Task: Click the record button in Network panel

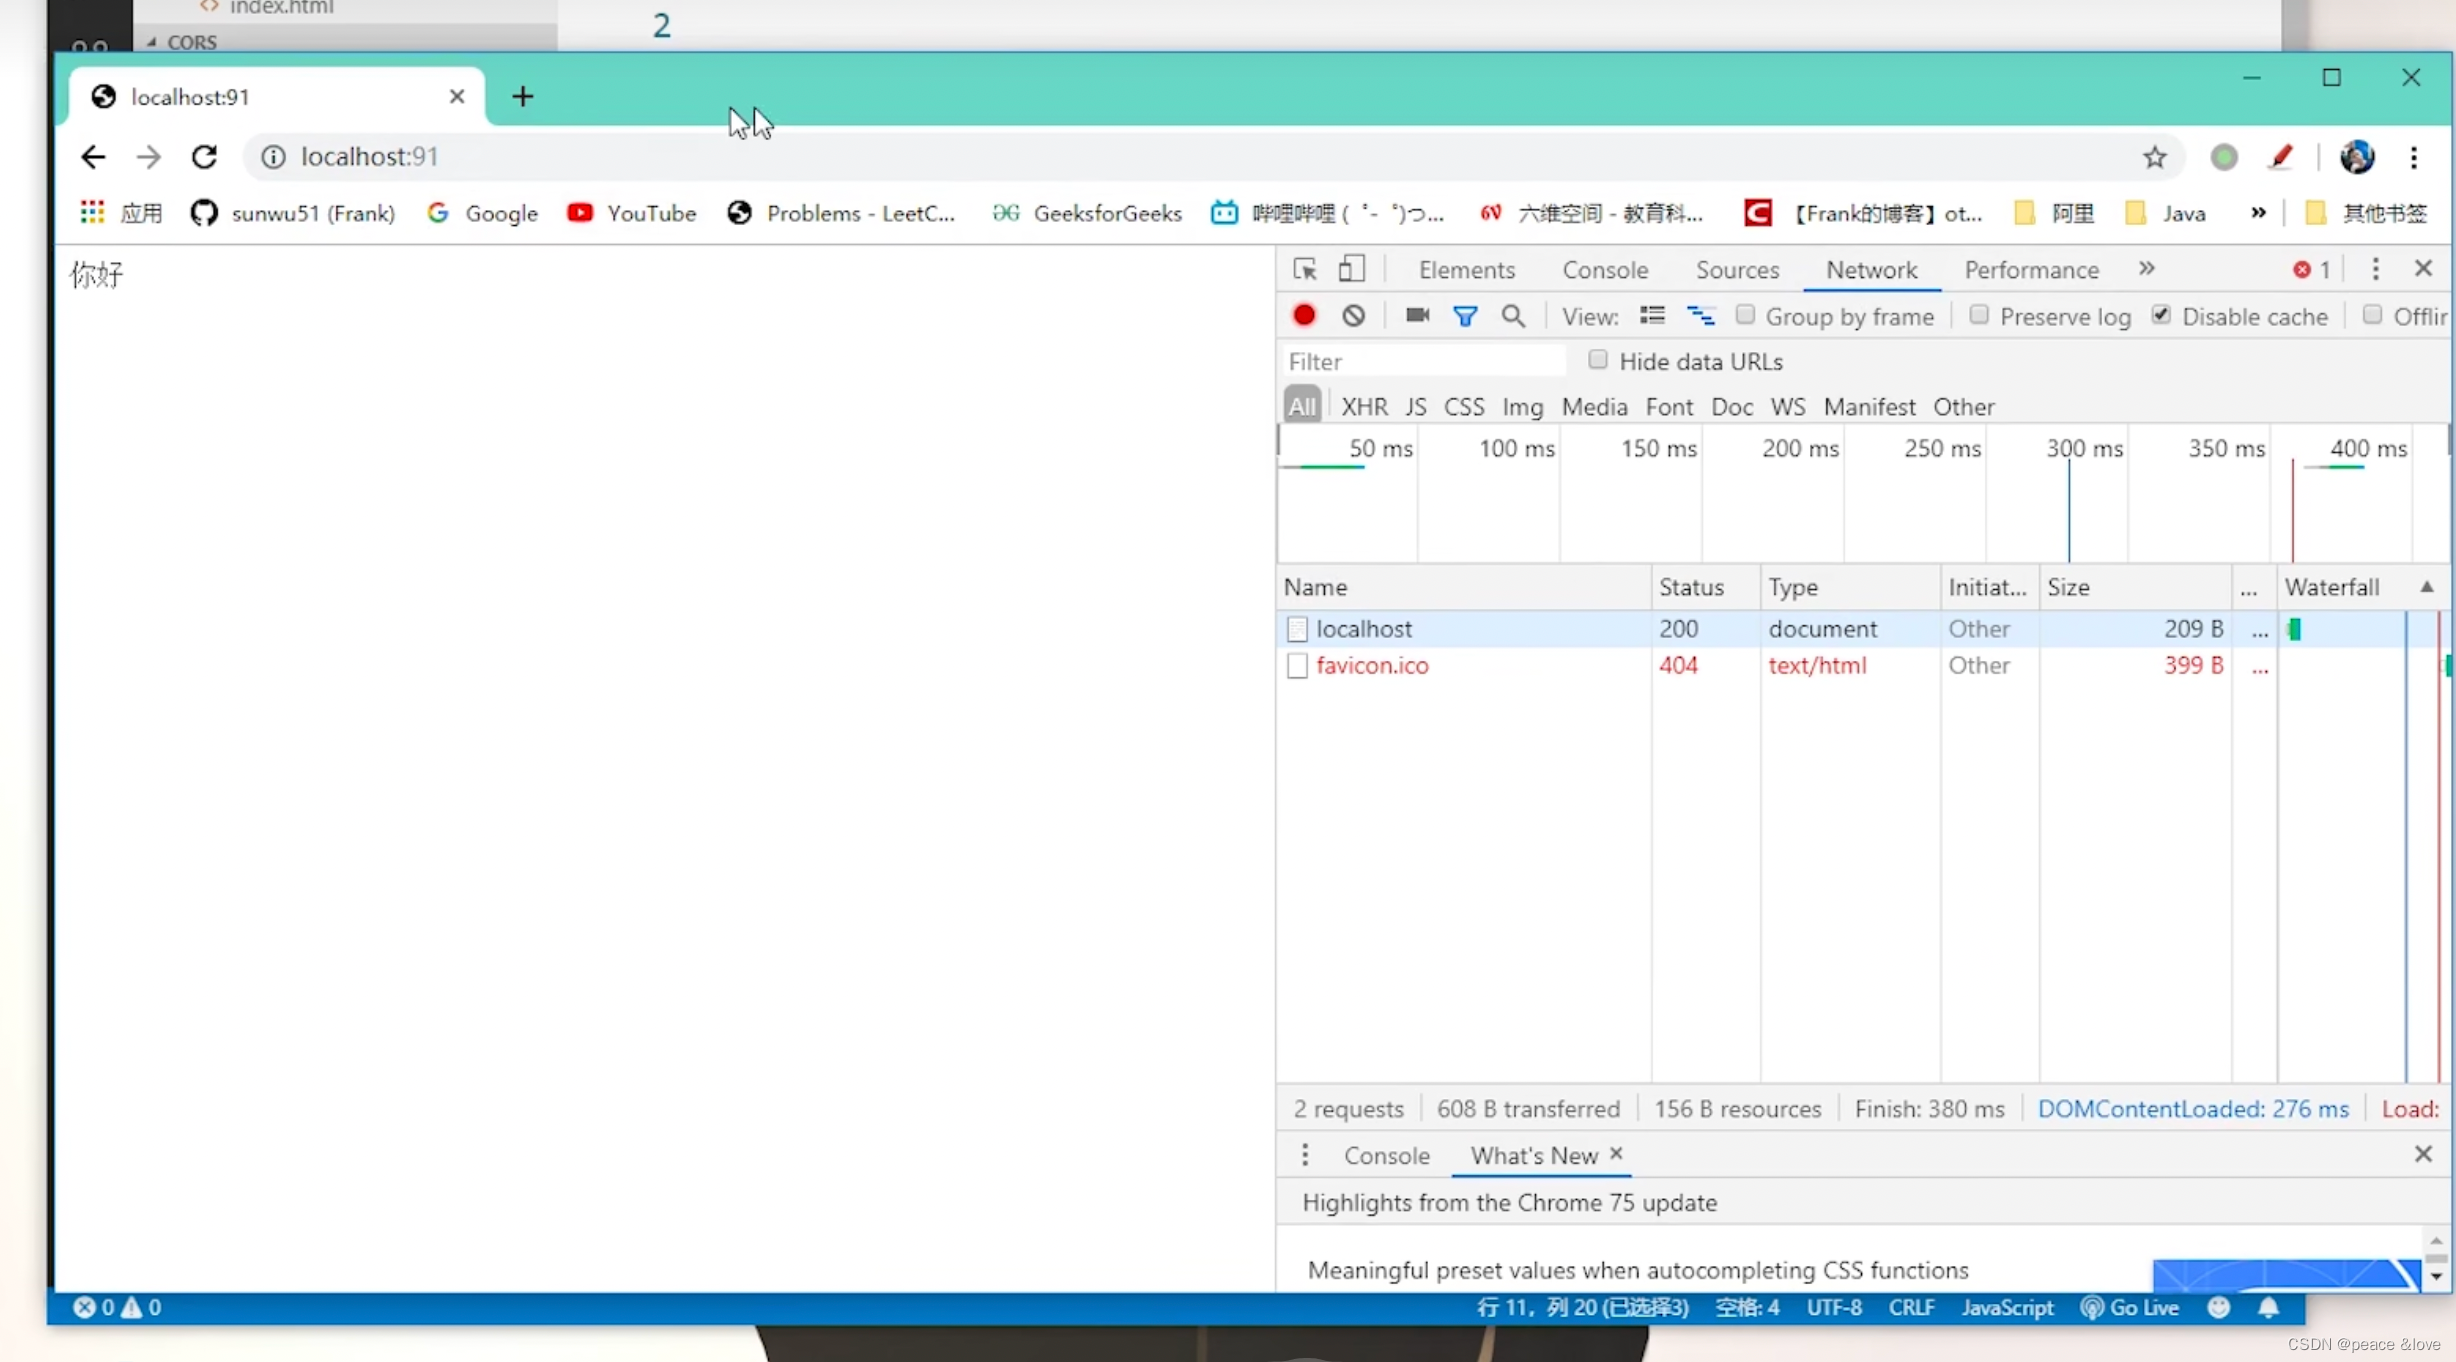Action: tap(1304, 315)
